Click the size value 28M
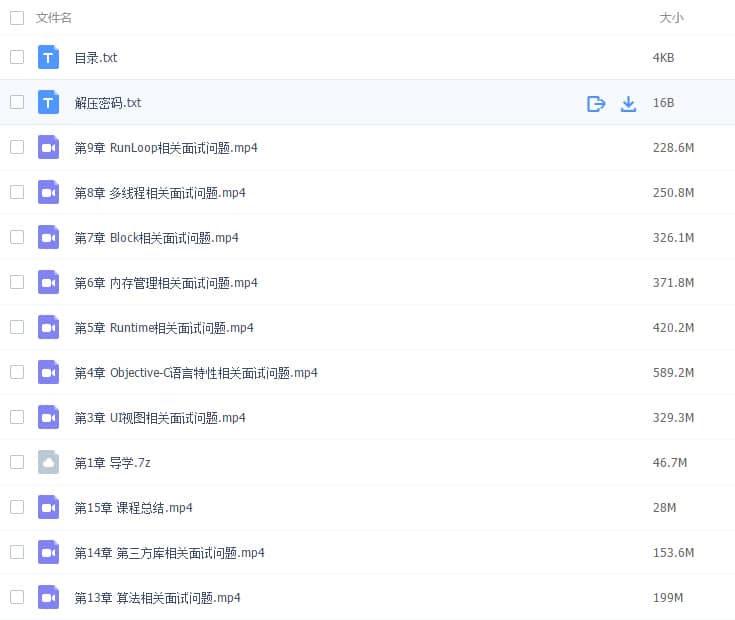Screen dimensions: 735x620 (664, 508)
